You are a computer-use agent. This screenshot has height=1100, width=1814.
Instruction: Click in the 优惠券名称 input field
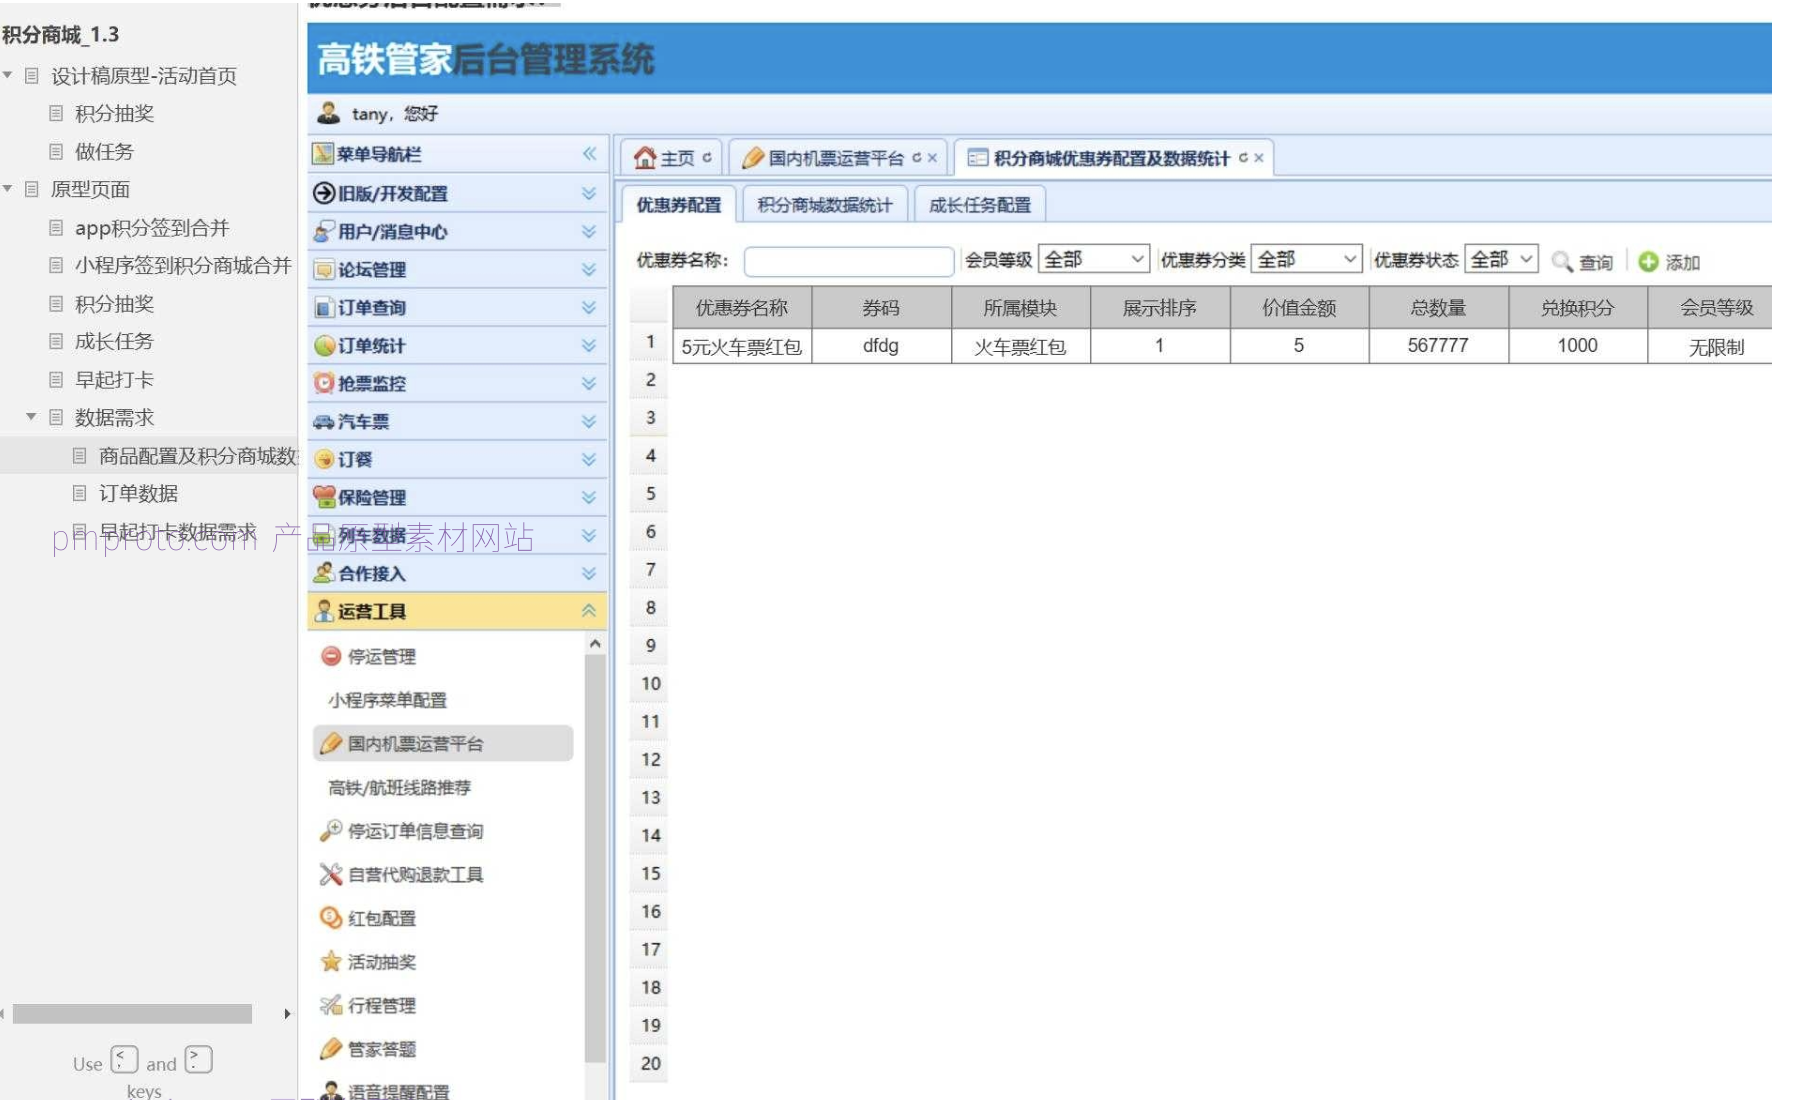point(849,261)
